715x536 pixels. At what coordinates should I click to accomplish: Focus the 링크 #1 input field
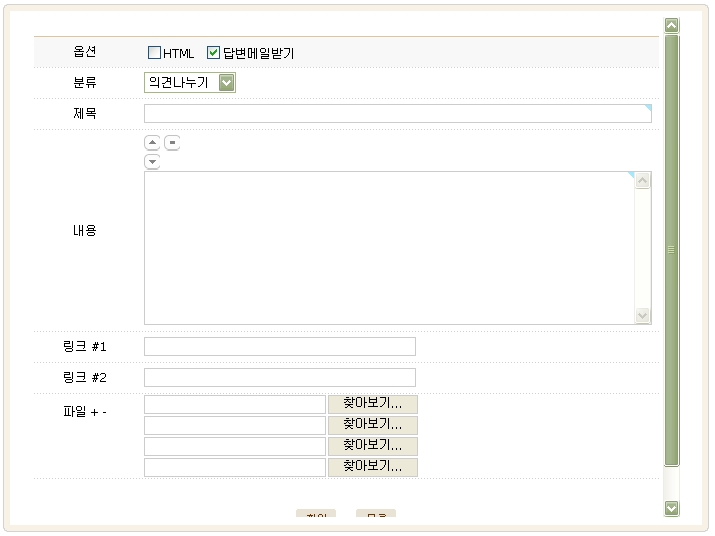tap(279, 347)
